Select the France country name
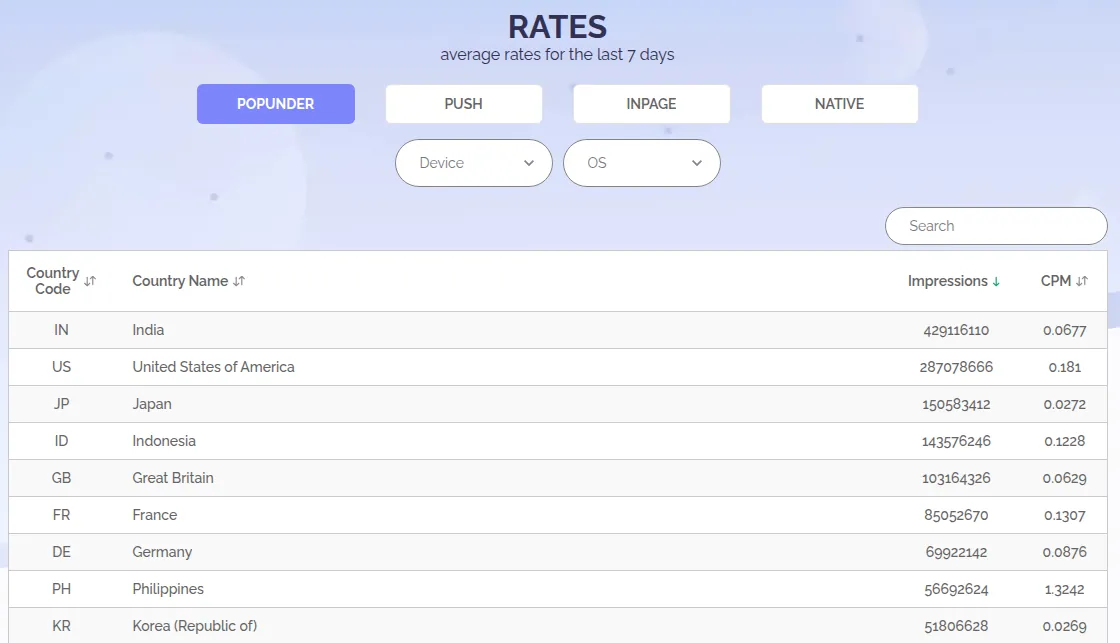Image resolution: width=1120 pixels, height=643 pixels. click(x=154, y=515)
